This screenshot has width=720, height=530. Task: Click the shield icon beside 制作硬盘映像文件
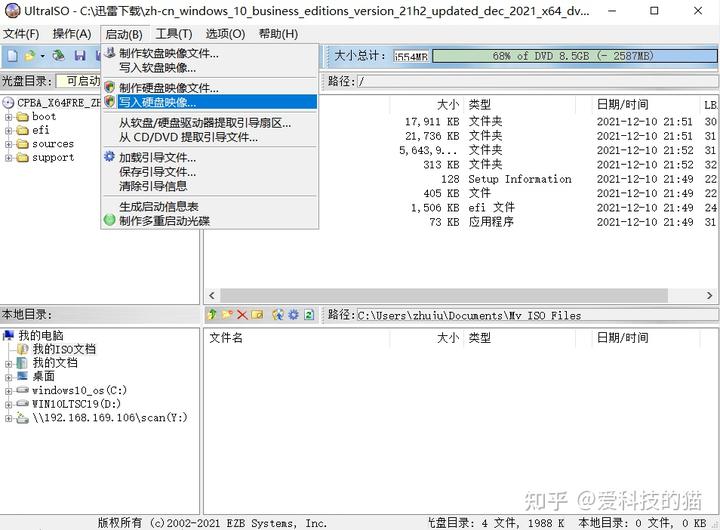109,87
